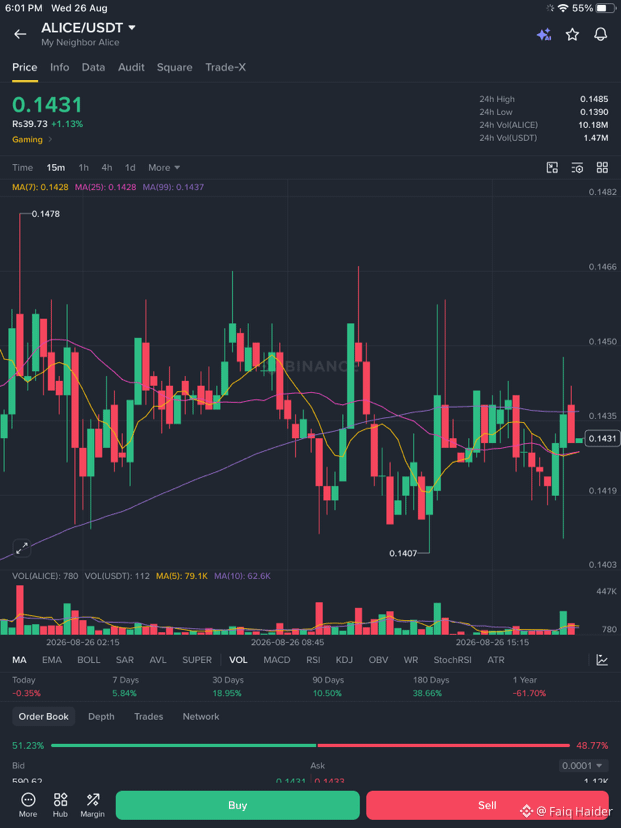The height and width of the screenshot is (828, 621).
Task: Toggle the StochRSI sub-indicator
Action: [453, 660]
